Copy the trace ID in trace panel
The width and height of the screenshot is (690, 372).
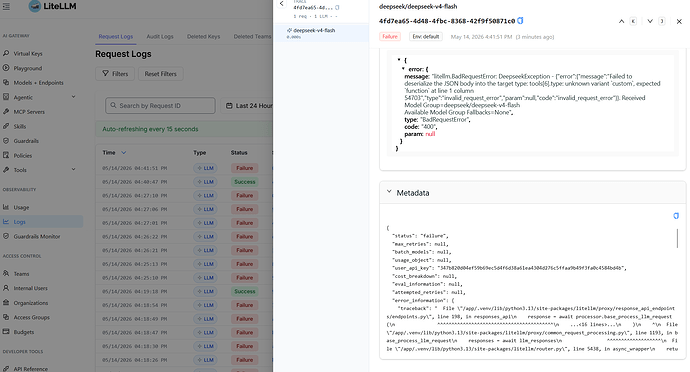(x=337, y=7)
